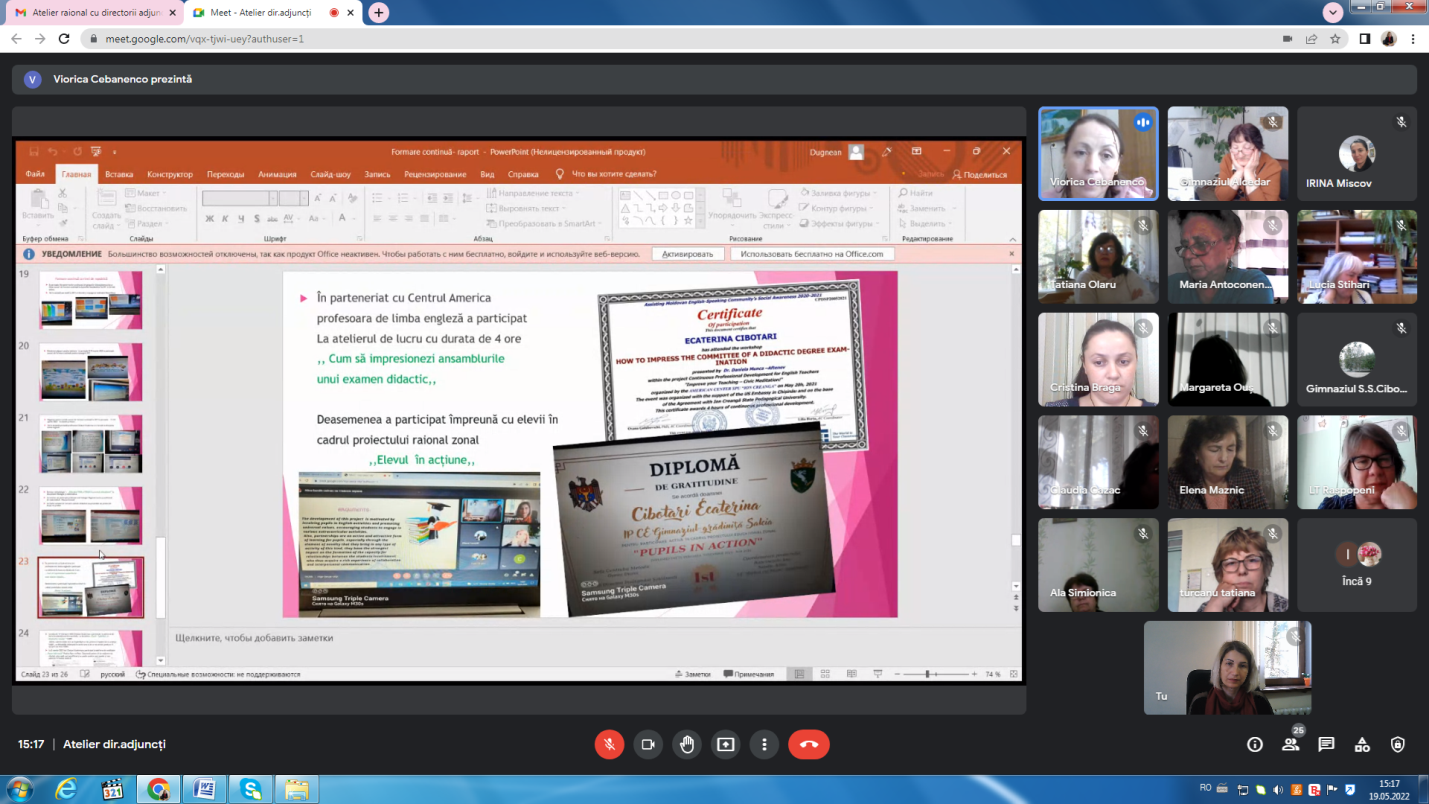Screen dimensions: 1429x804
Task: Open Word from the Windows taskbar
Action: point(203,789)
